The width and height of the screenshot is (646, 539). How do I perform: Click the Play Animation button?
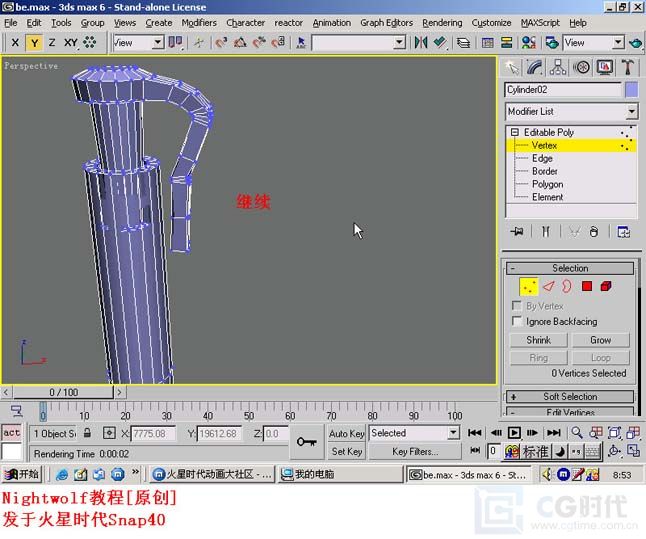point(514,433)
